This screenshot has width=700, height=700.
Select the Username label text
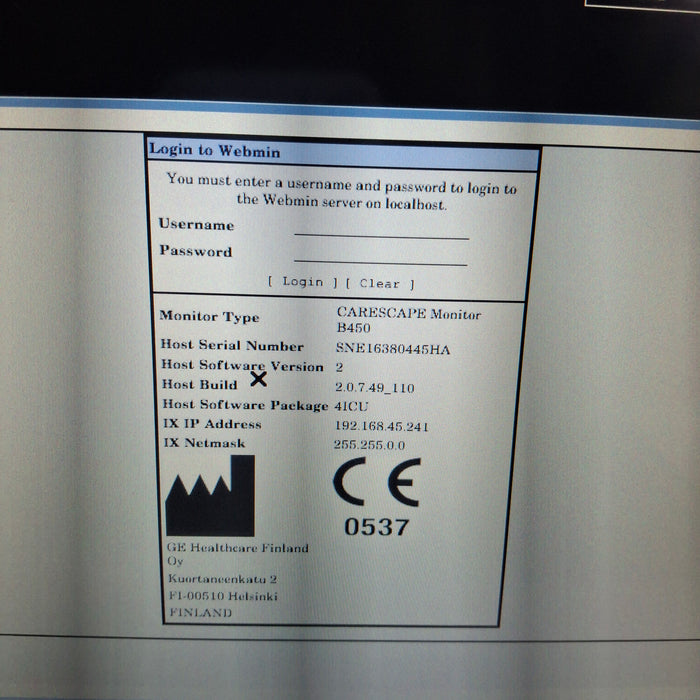tap(196, 225)
